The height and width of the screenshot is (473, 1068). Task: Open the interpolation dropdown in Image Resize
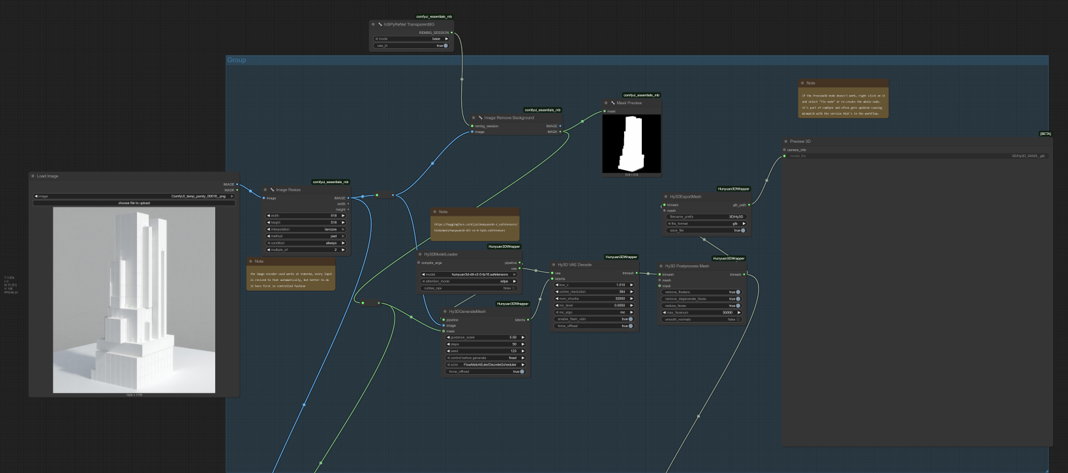[306, 229]
